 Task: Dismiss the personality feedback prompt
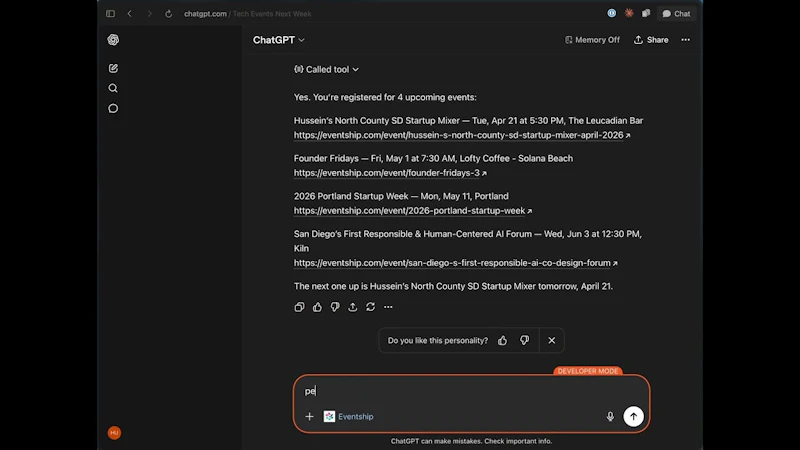point(552,340)
